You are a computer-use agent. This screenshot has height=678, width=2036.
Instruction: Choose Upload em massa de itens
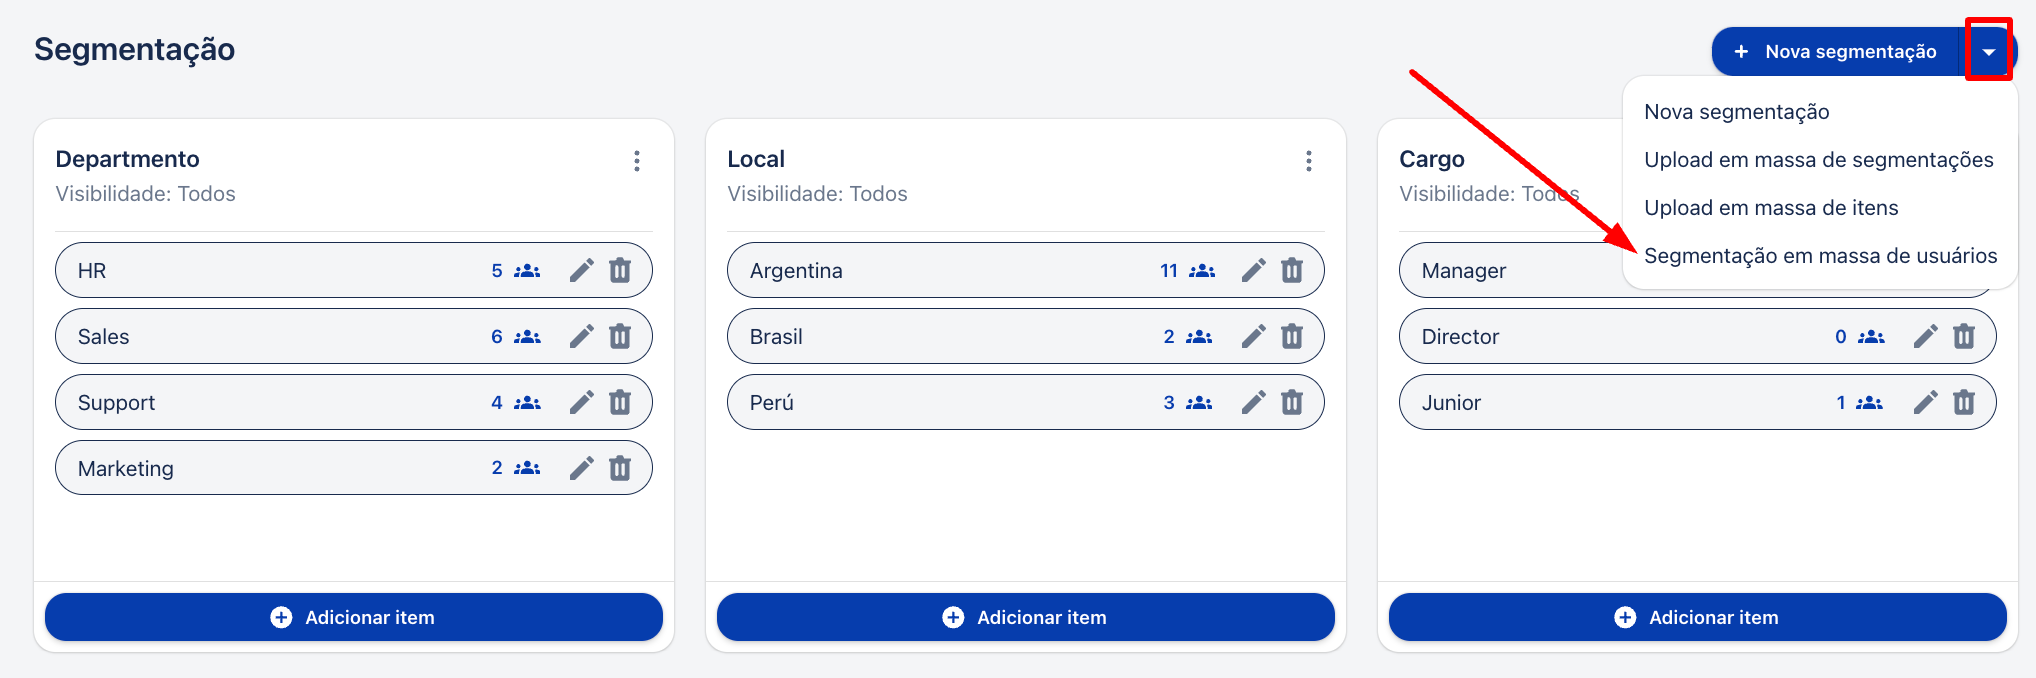coord(1771,208)
